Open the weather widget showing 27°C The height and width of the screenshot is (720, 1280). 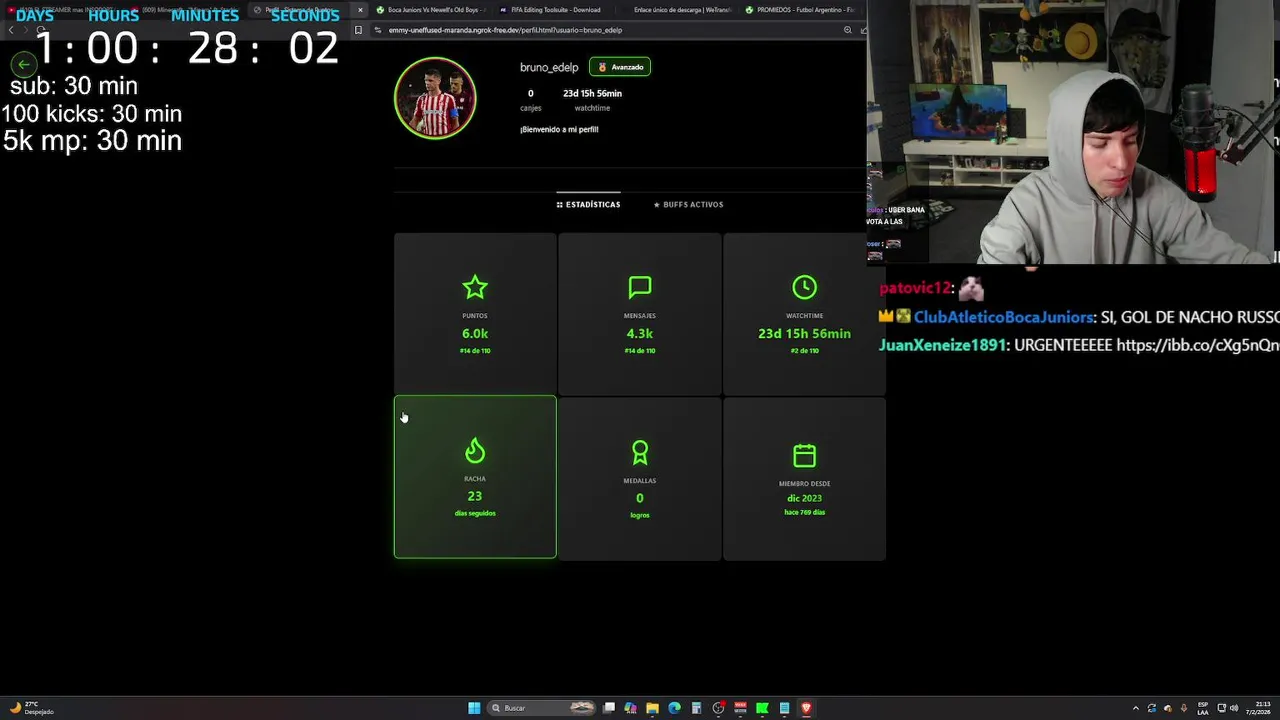pyautogui.click(x=31, y=708)
